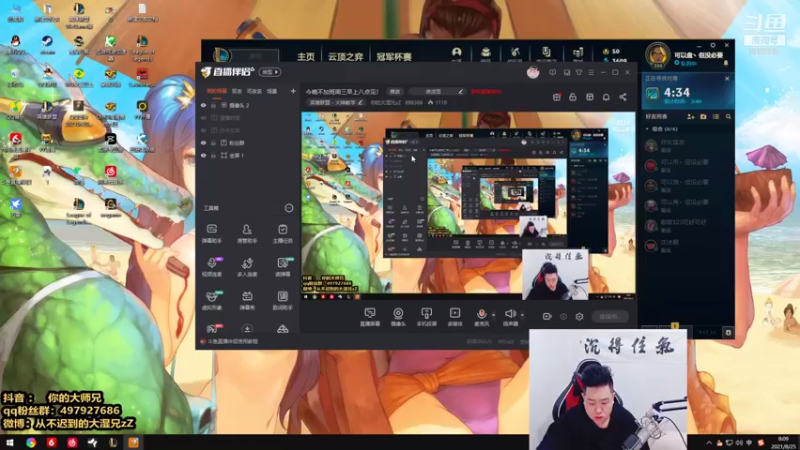Click the 修改 title edit button
Image resolution: width=800 pixels, height=450 pixels.
395,92
